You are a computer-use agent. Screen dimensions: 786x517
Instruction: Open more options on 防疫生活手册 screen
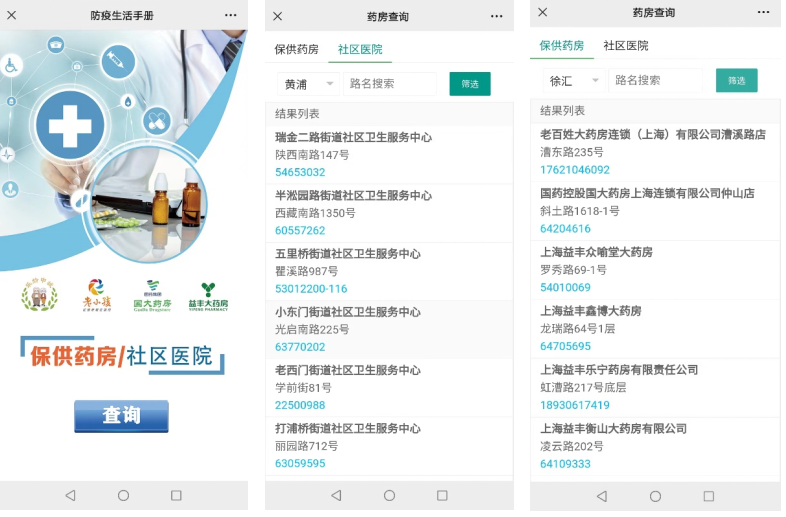231,15
